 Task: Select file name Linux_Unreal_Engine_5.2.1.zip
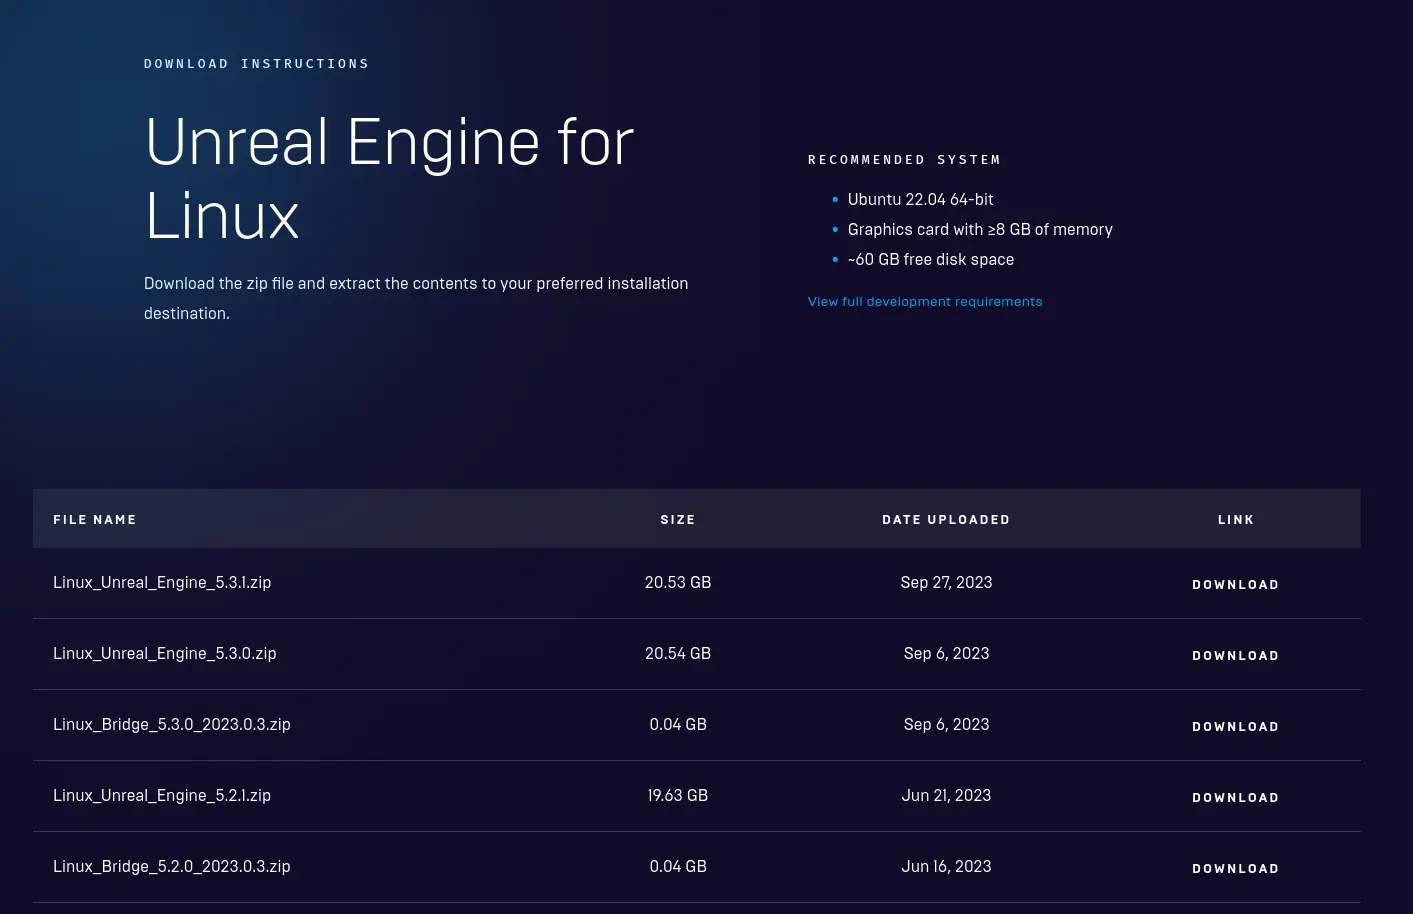click(x=162, y=795)
